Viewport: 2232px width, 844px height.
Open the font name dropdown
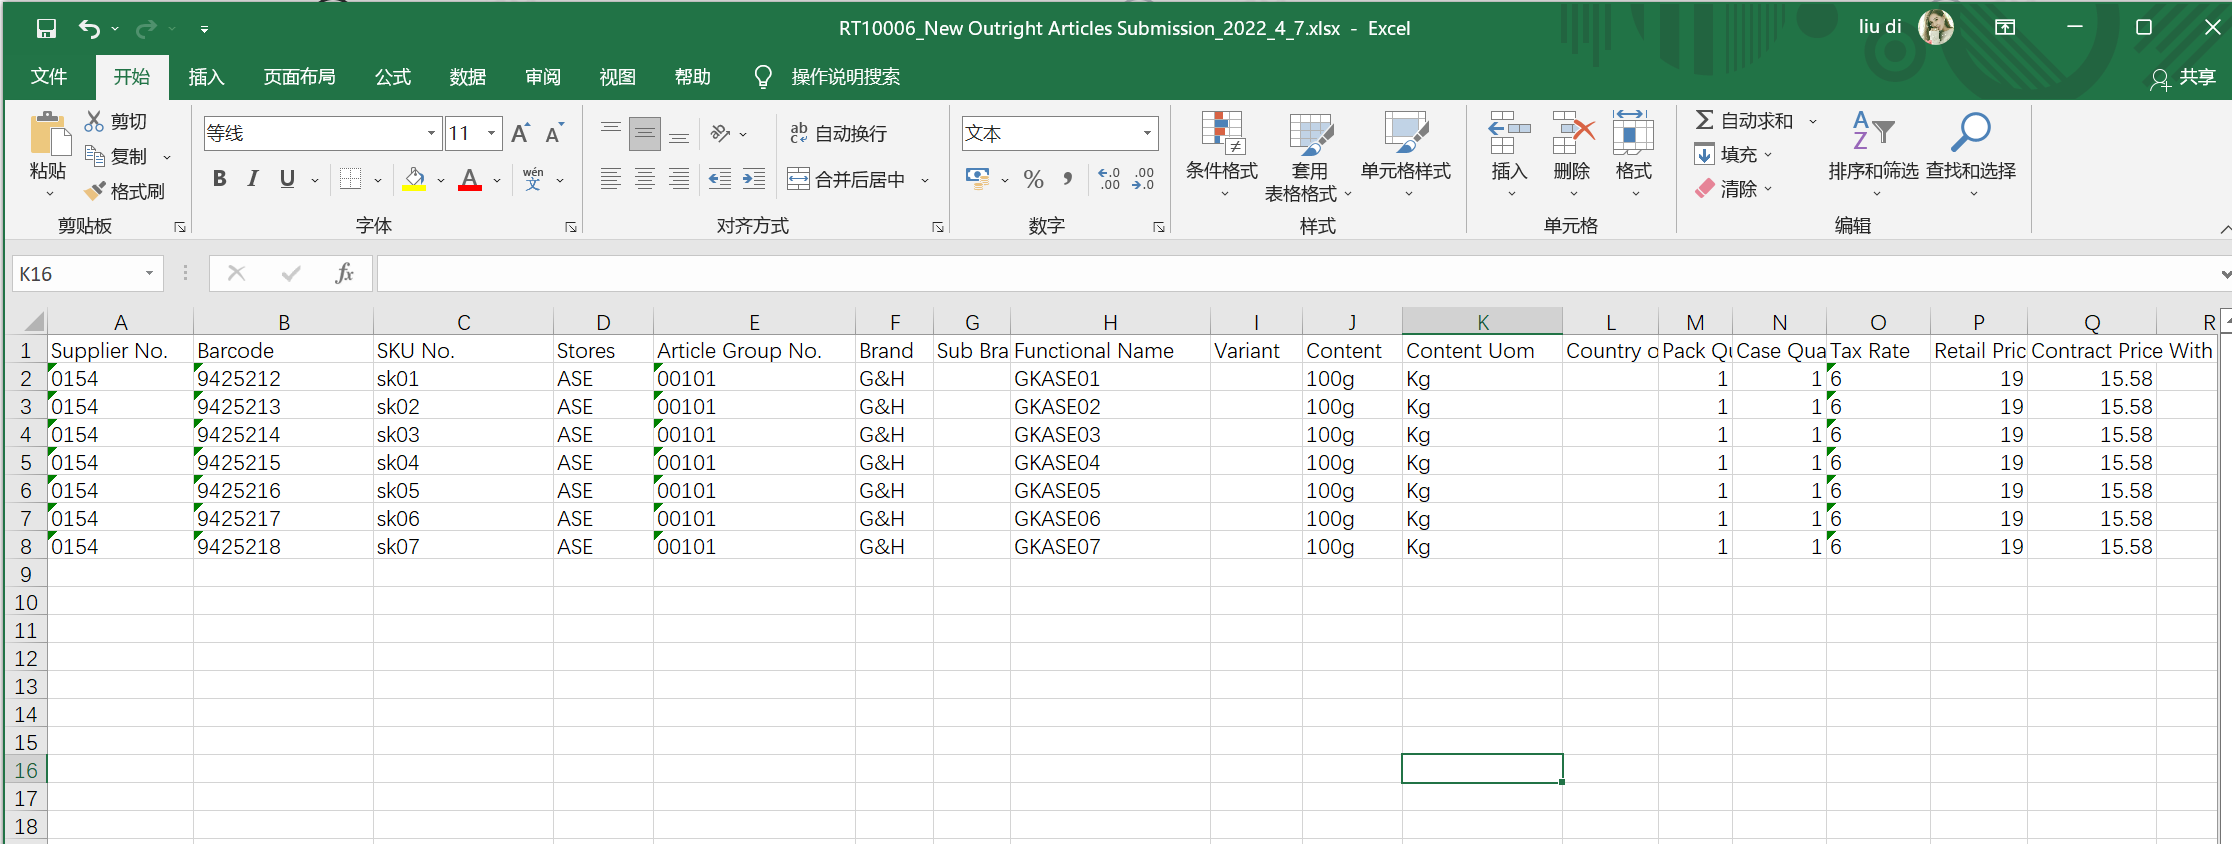431,133
